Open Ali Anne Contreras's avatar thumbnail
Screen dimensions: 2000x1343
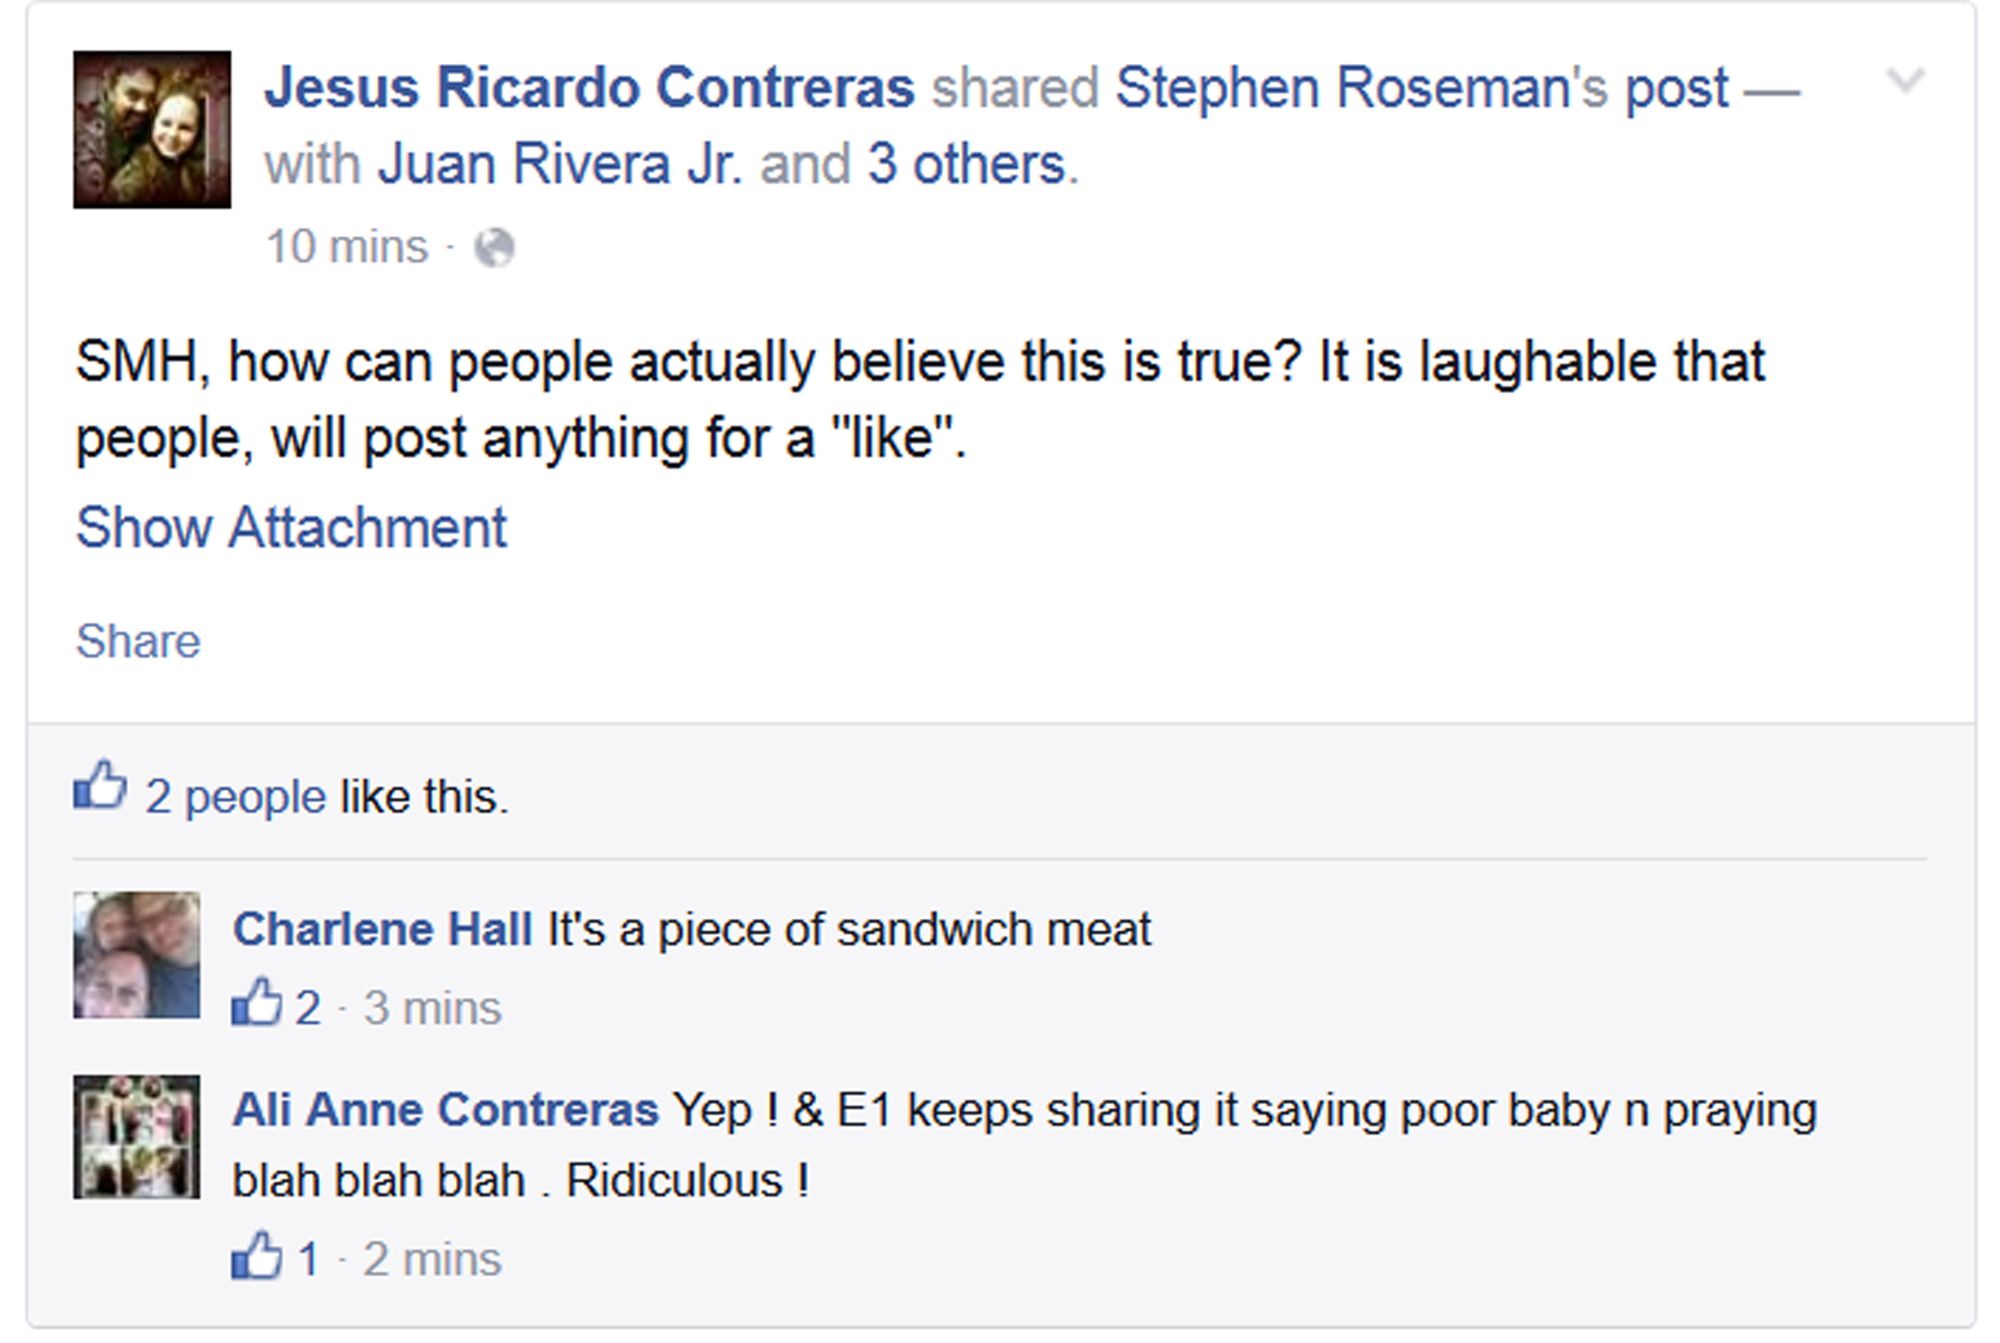tap(137, 1137)
